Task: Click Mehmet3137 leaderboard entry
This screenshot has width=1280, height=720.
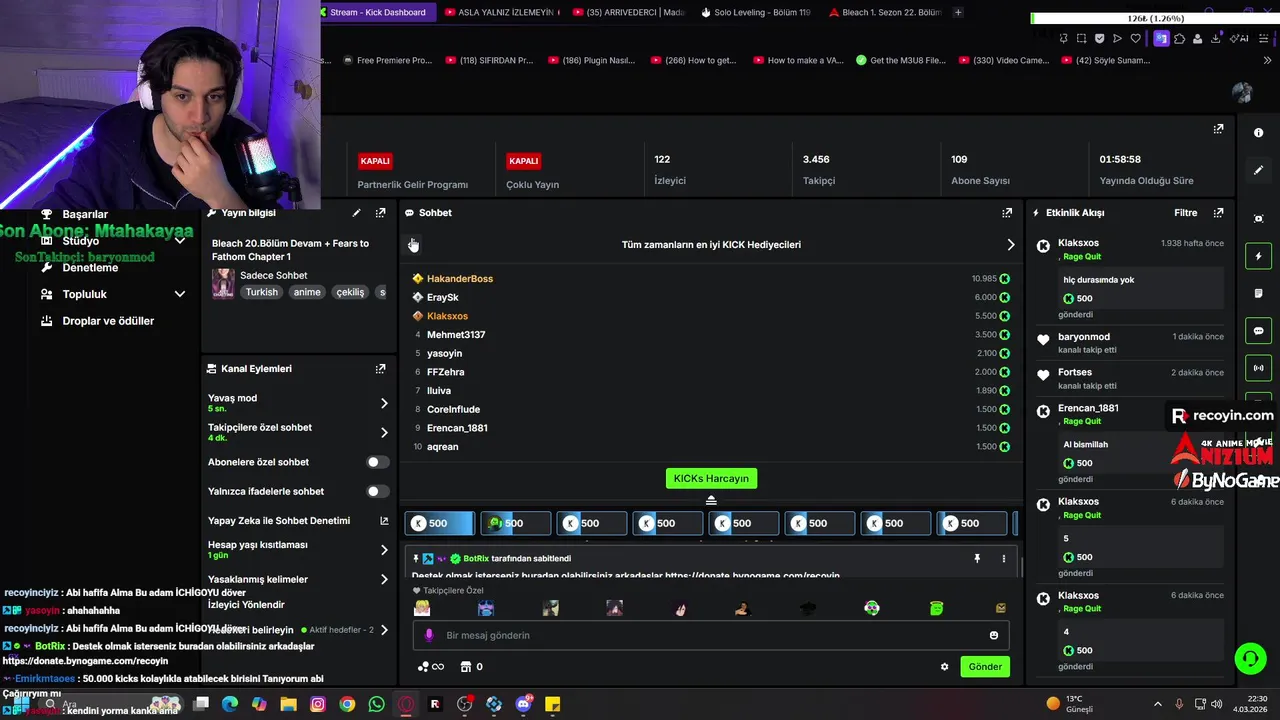Action: (x=456, y=335)
